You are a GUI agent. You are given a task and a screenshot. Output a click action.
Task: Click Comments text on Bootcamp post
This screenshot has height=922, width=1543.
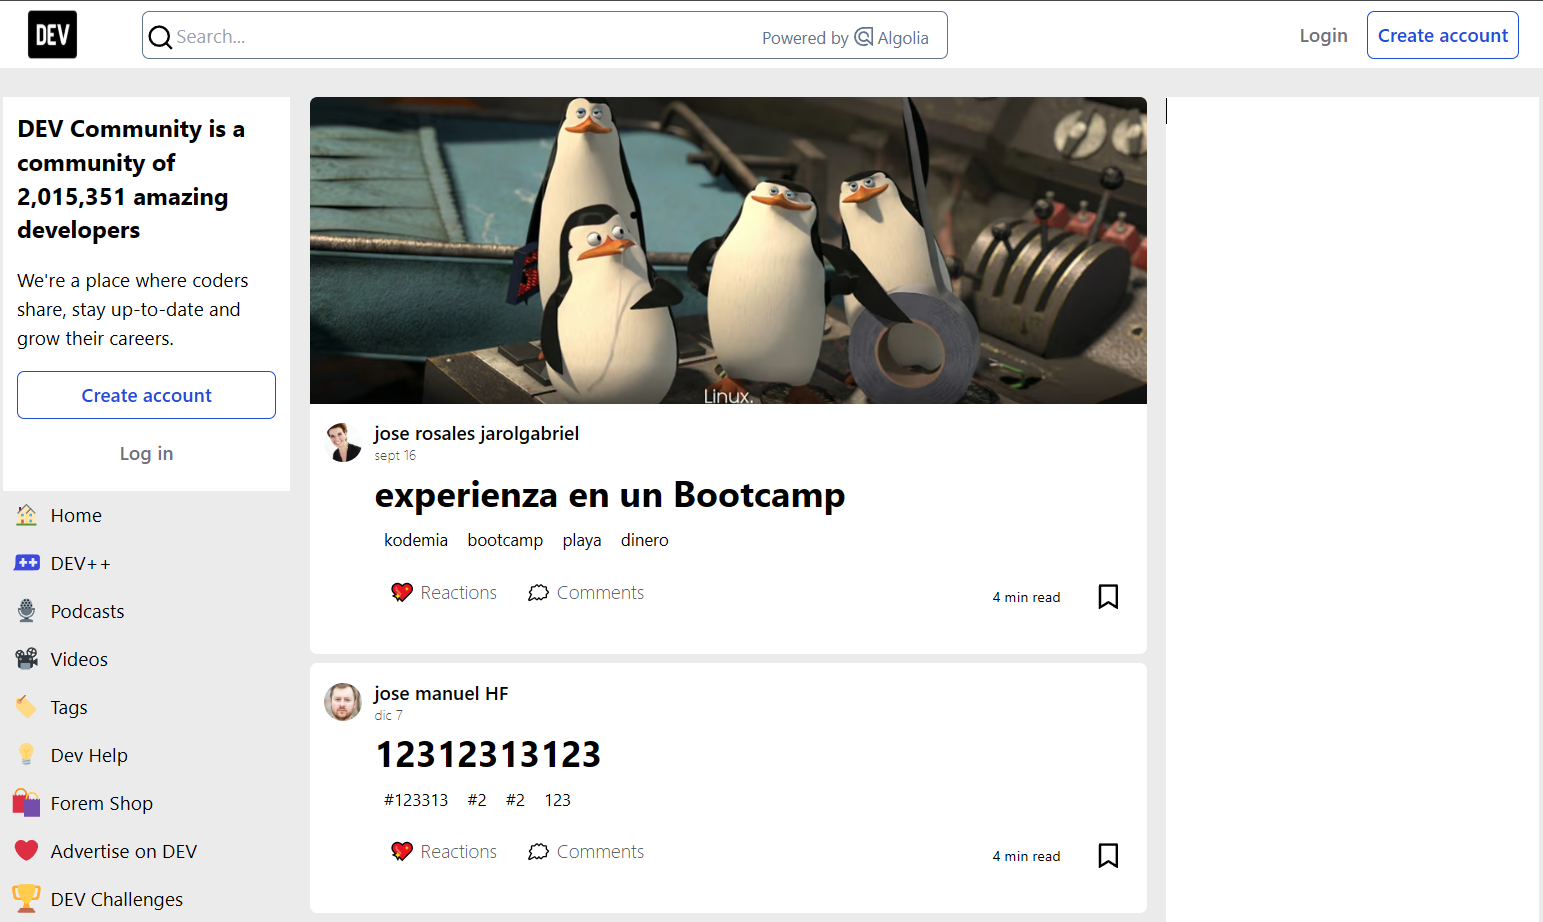tap(600, 592)
